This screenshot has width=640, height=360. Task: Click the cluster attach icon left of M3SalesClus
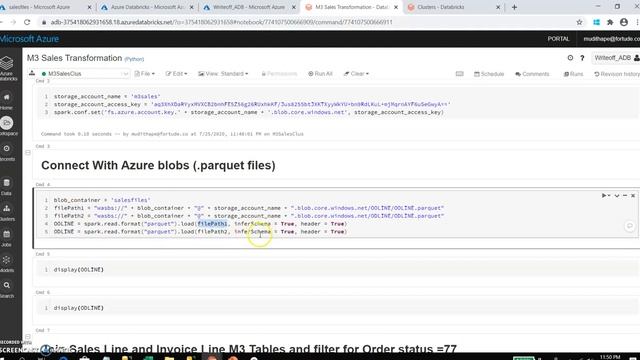point(31,73)
